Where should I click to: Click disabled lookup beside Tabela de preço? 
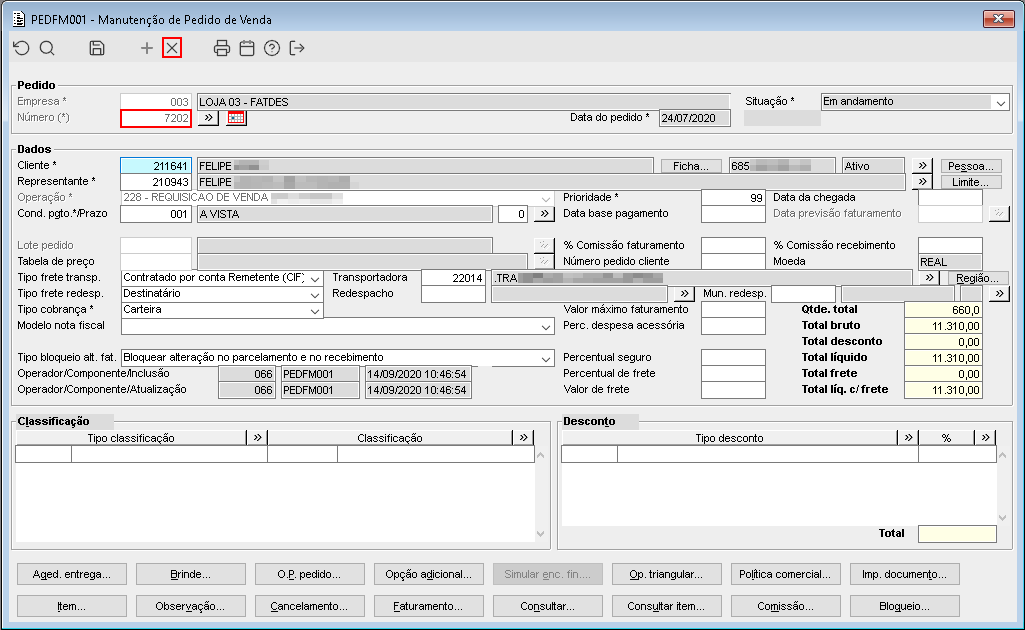click(544, 261)
